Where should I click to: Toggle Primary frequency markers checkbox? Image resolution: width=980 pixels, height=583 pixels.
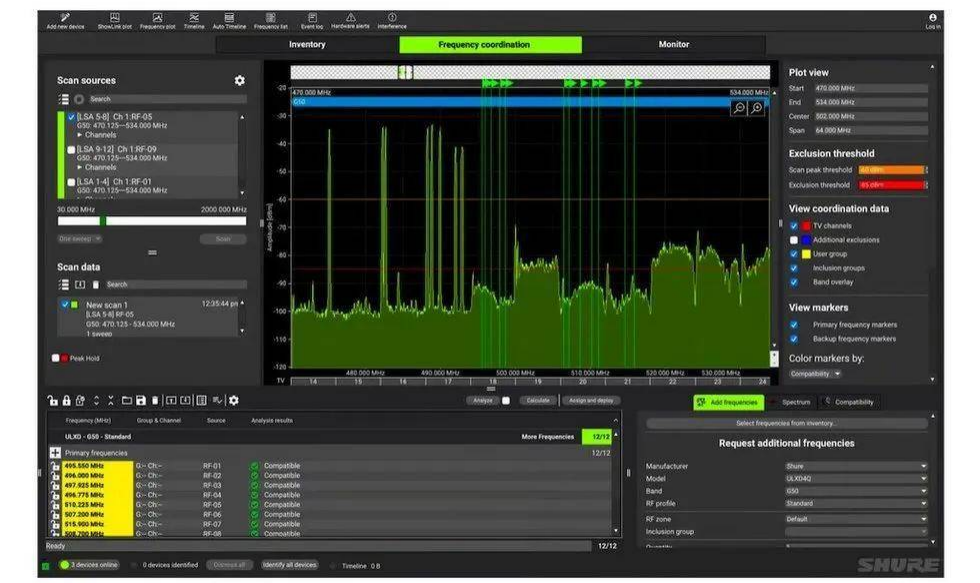pyautogui.click(x=794, y=324)
